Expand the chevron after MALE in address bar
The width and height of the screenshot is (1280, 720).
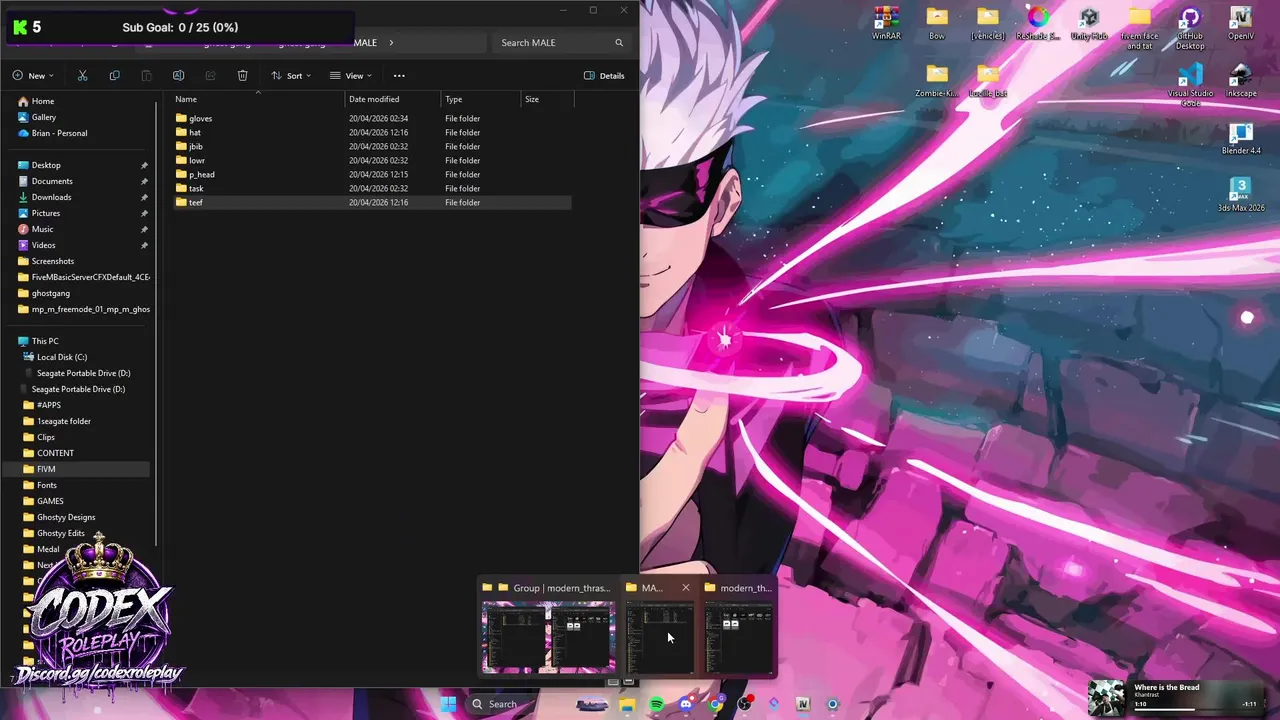point(391,43)
